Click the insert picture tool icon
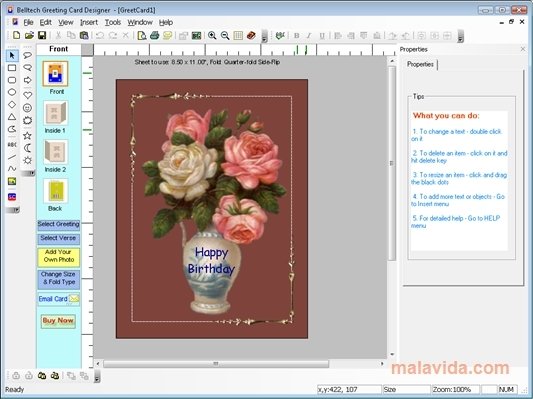The width and height of the screenshot is (533, 399). pyautogui.click(x=12, y=181)
